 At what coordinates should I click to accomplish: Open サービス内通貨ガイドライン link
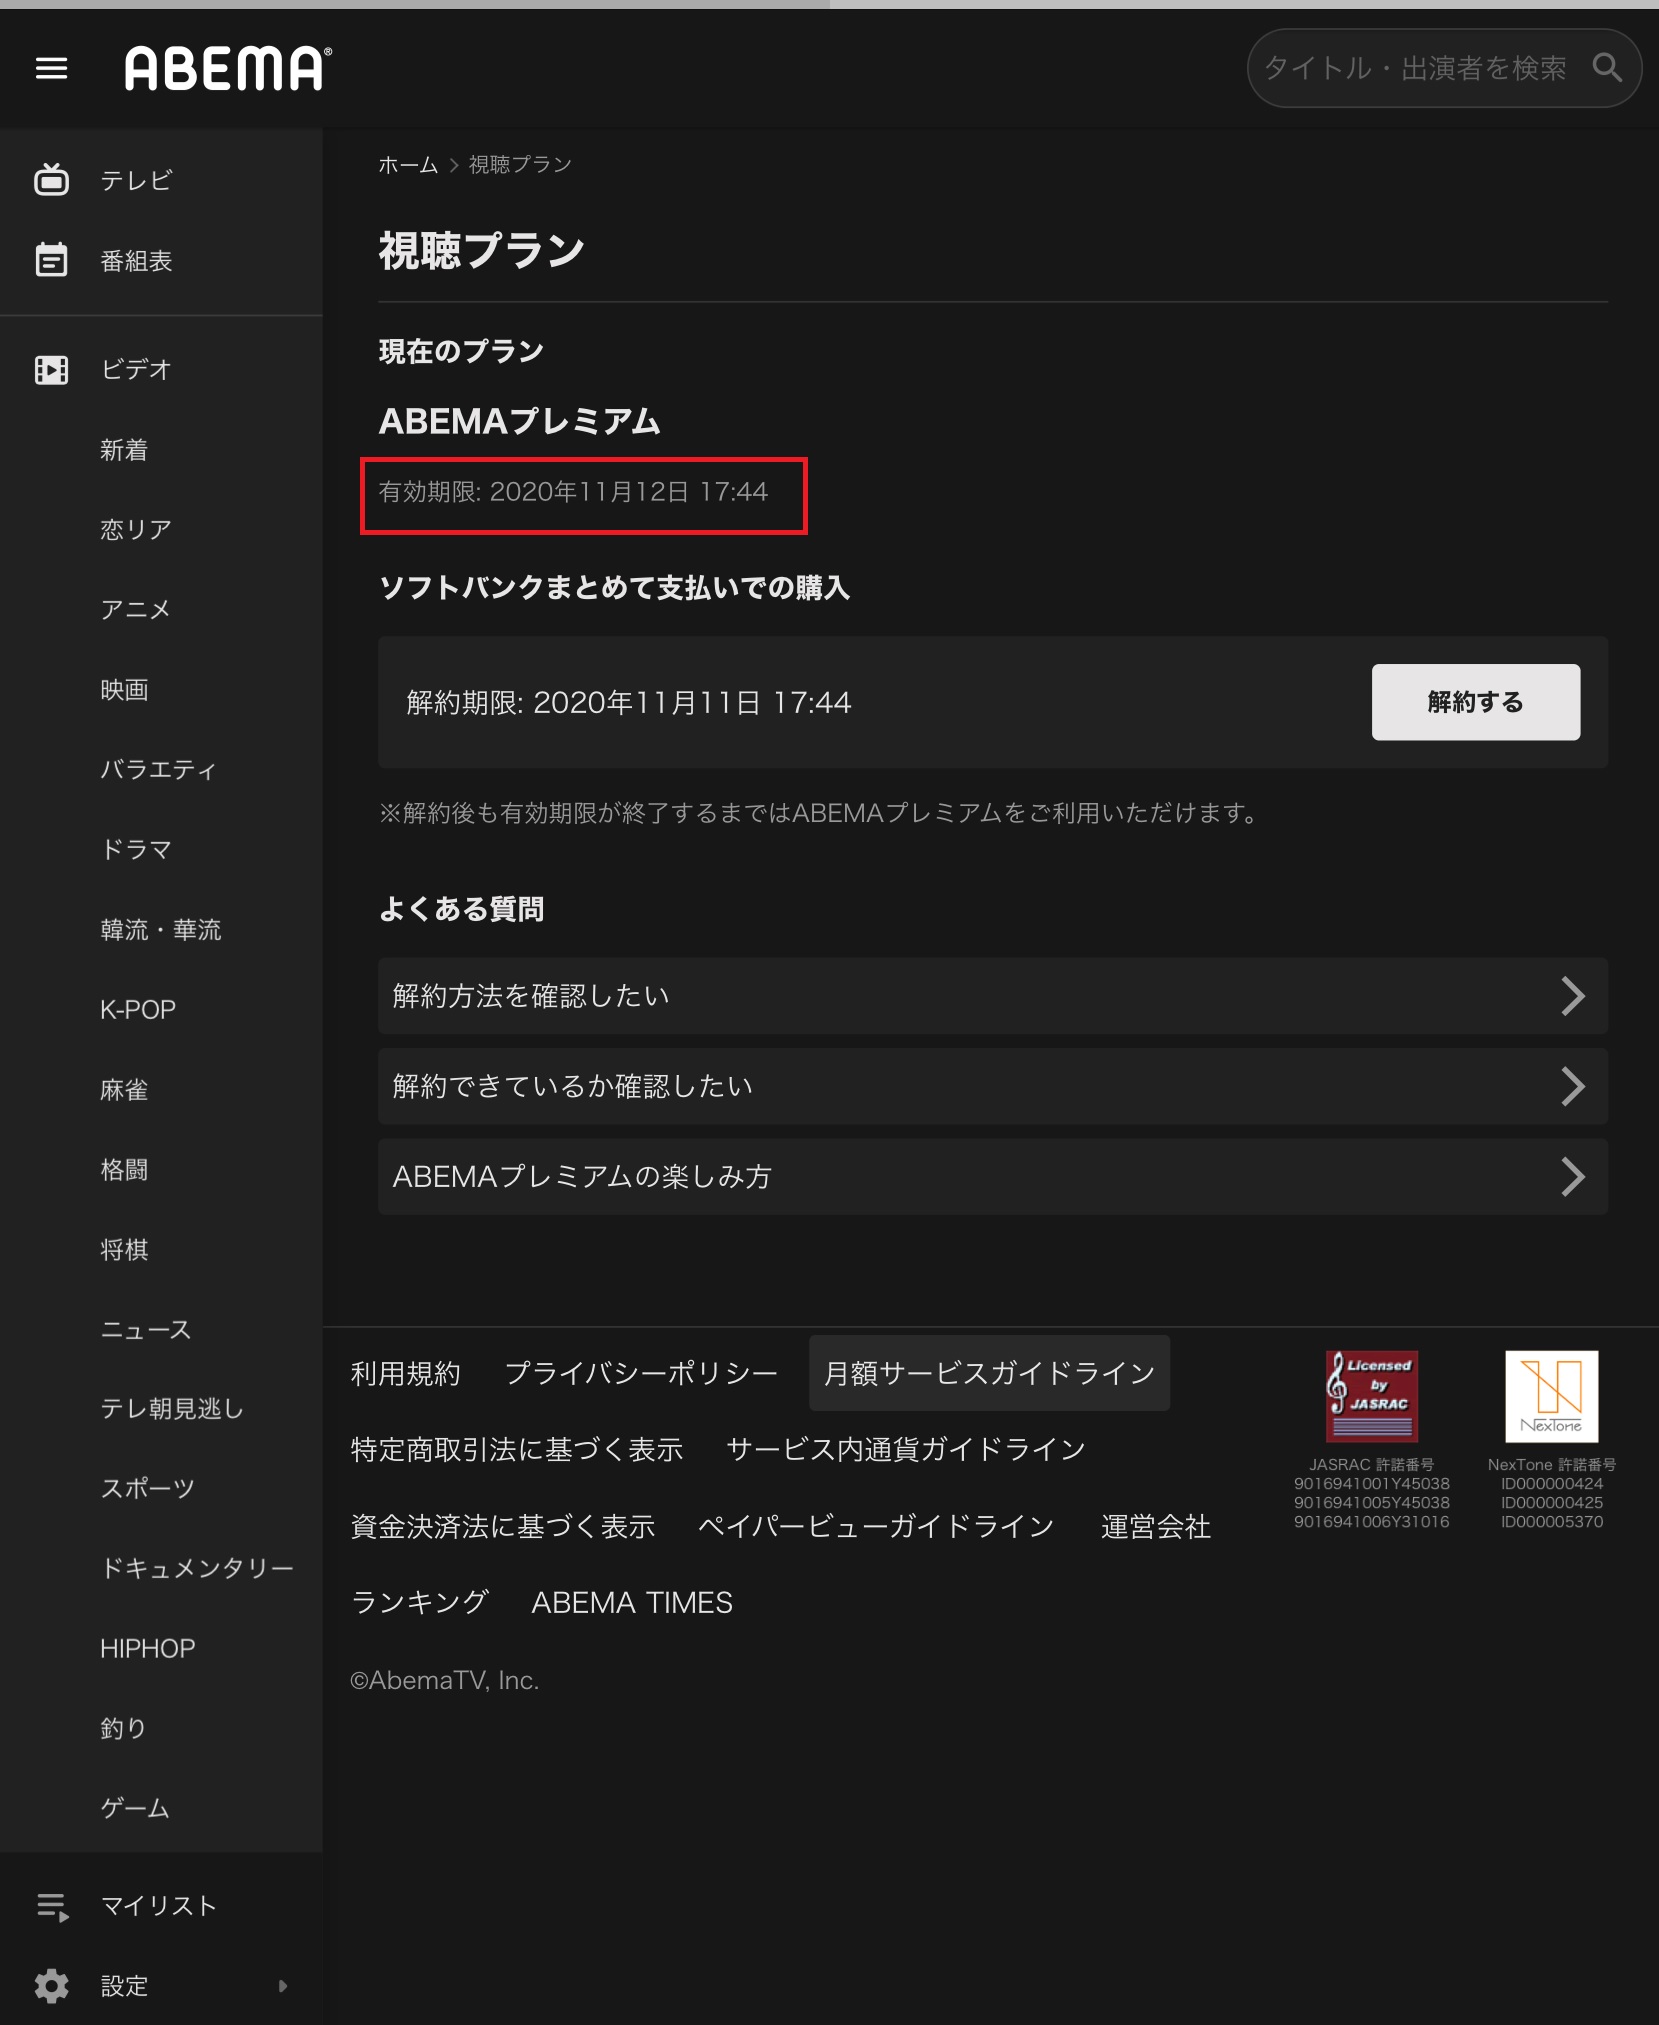tap(906, 1450)
